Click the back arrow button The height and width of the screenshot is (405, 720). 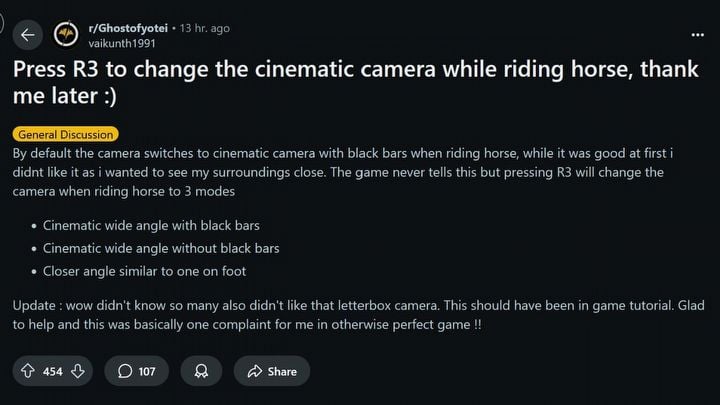28,35
